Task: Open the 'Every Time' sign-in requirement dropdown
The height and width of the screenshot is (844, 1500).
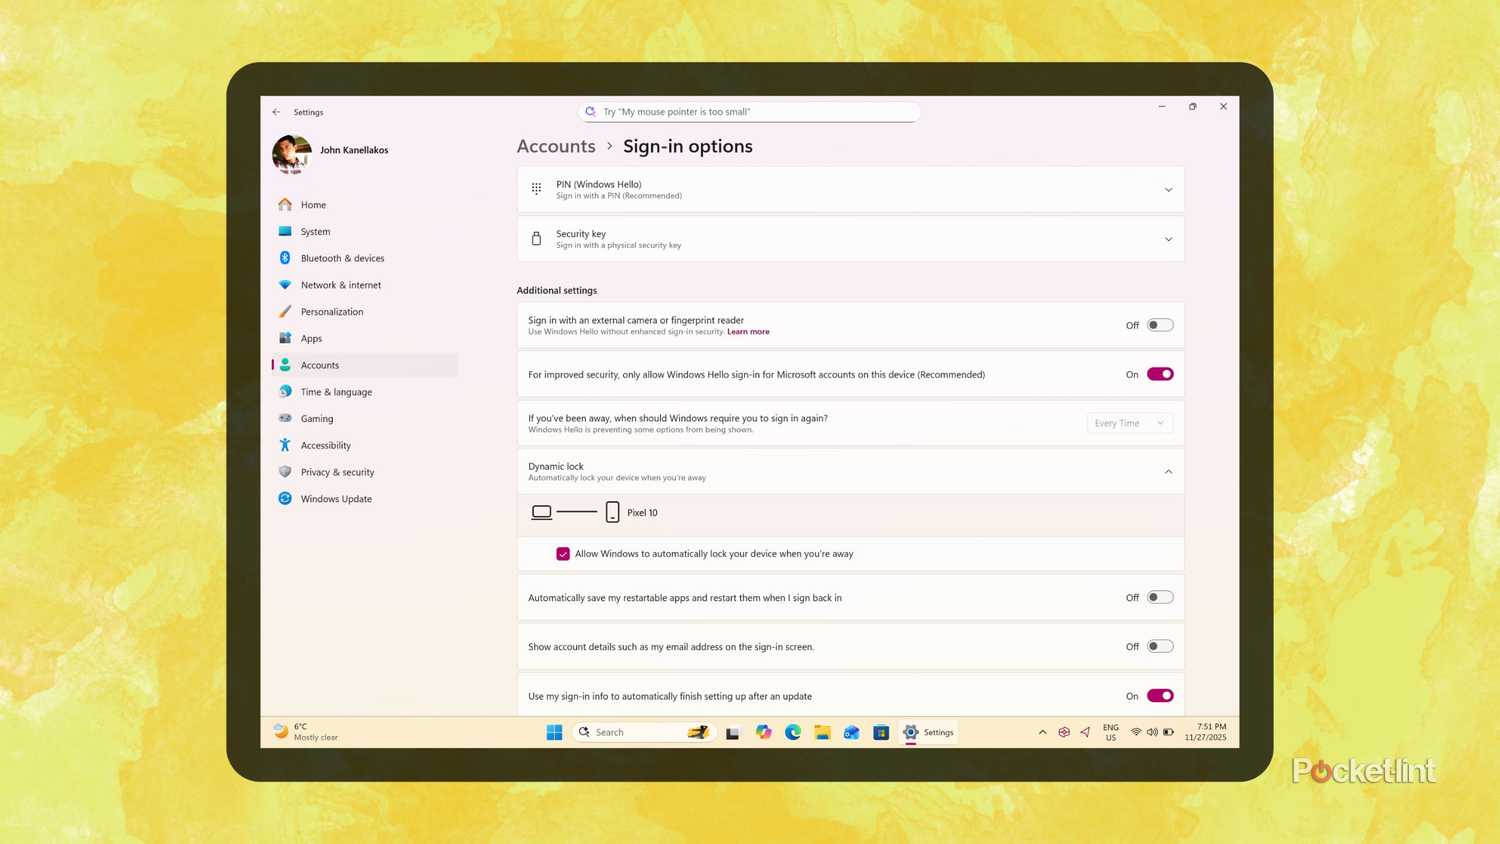Action: coord(1128,423)
